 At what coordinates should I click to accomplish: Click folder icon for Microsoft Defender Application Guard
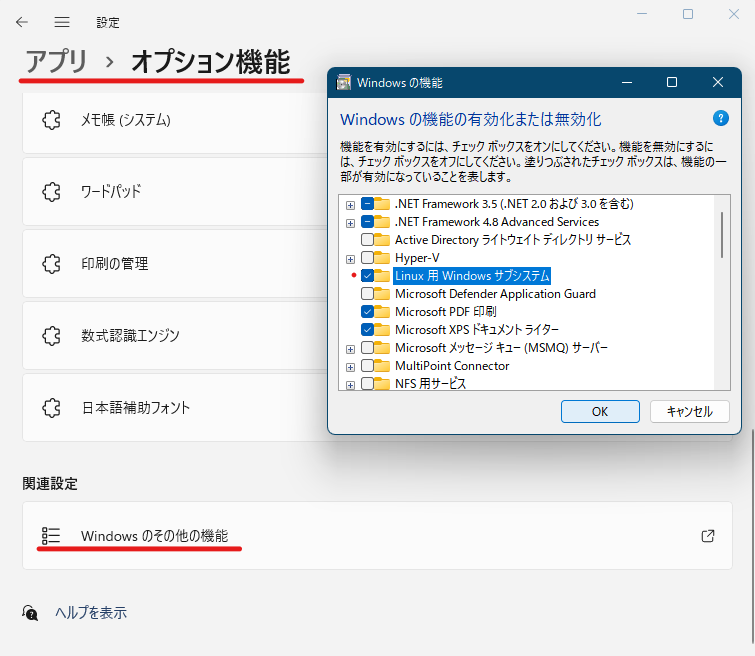coord(382,294)
